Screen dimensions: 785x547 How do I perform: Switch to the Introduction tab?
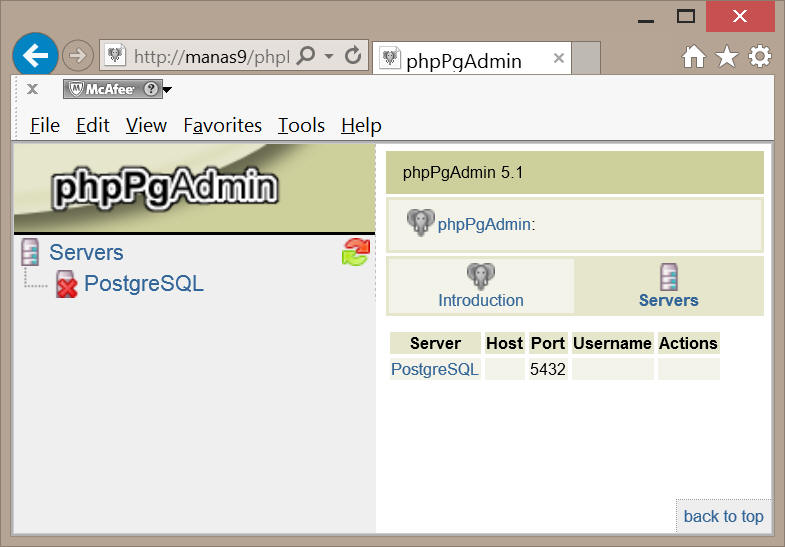coord(481,300)
